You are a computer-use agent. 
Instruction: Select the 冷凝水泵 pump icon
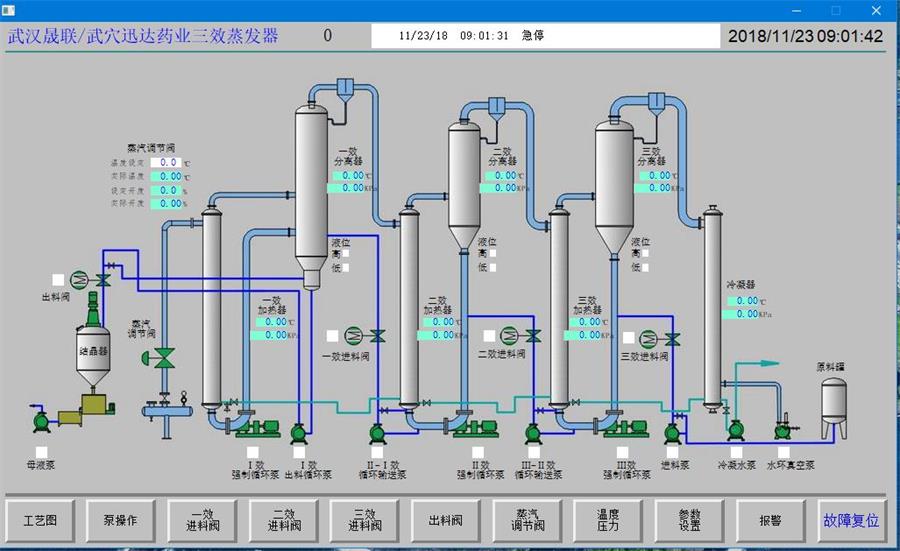(736, 431)
